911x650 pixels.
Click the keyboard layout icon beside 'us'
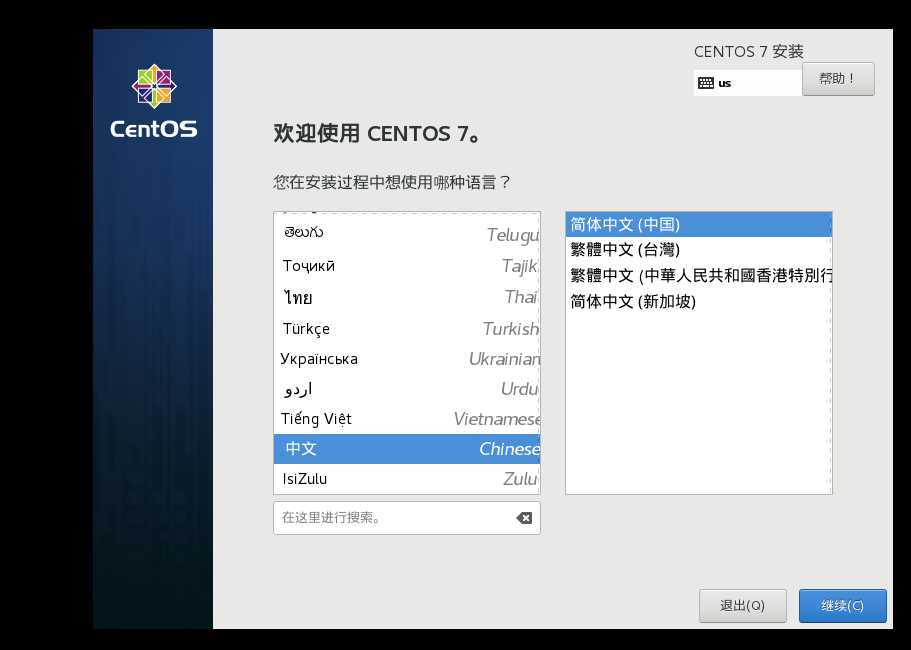pyautogui.click(x=705, y=83)
